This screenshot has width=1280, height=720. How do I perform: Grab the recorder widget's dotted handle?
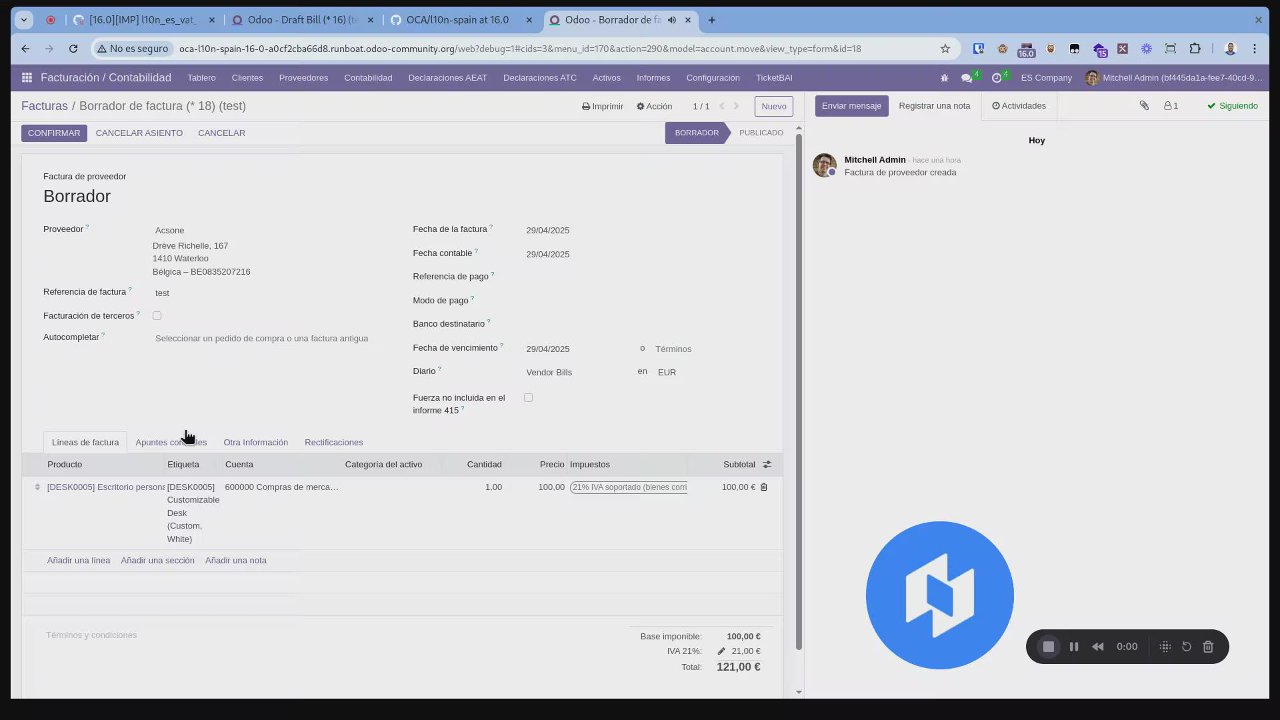coord(1165,647)
